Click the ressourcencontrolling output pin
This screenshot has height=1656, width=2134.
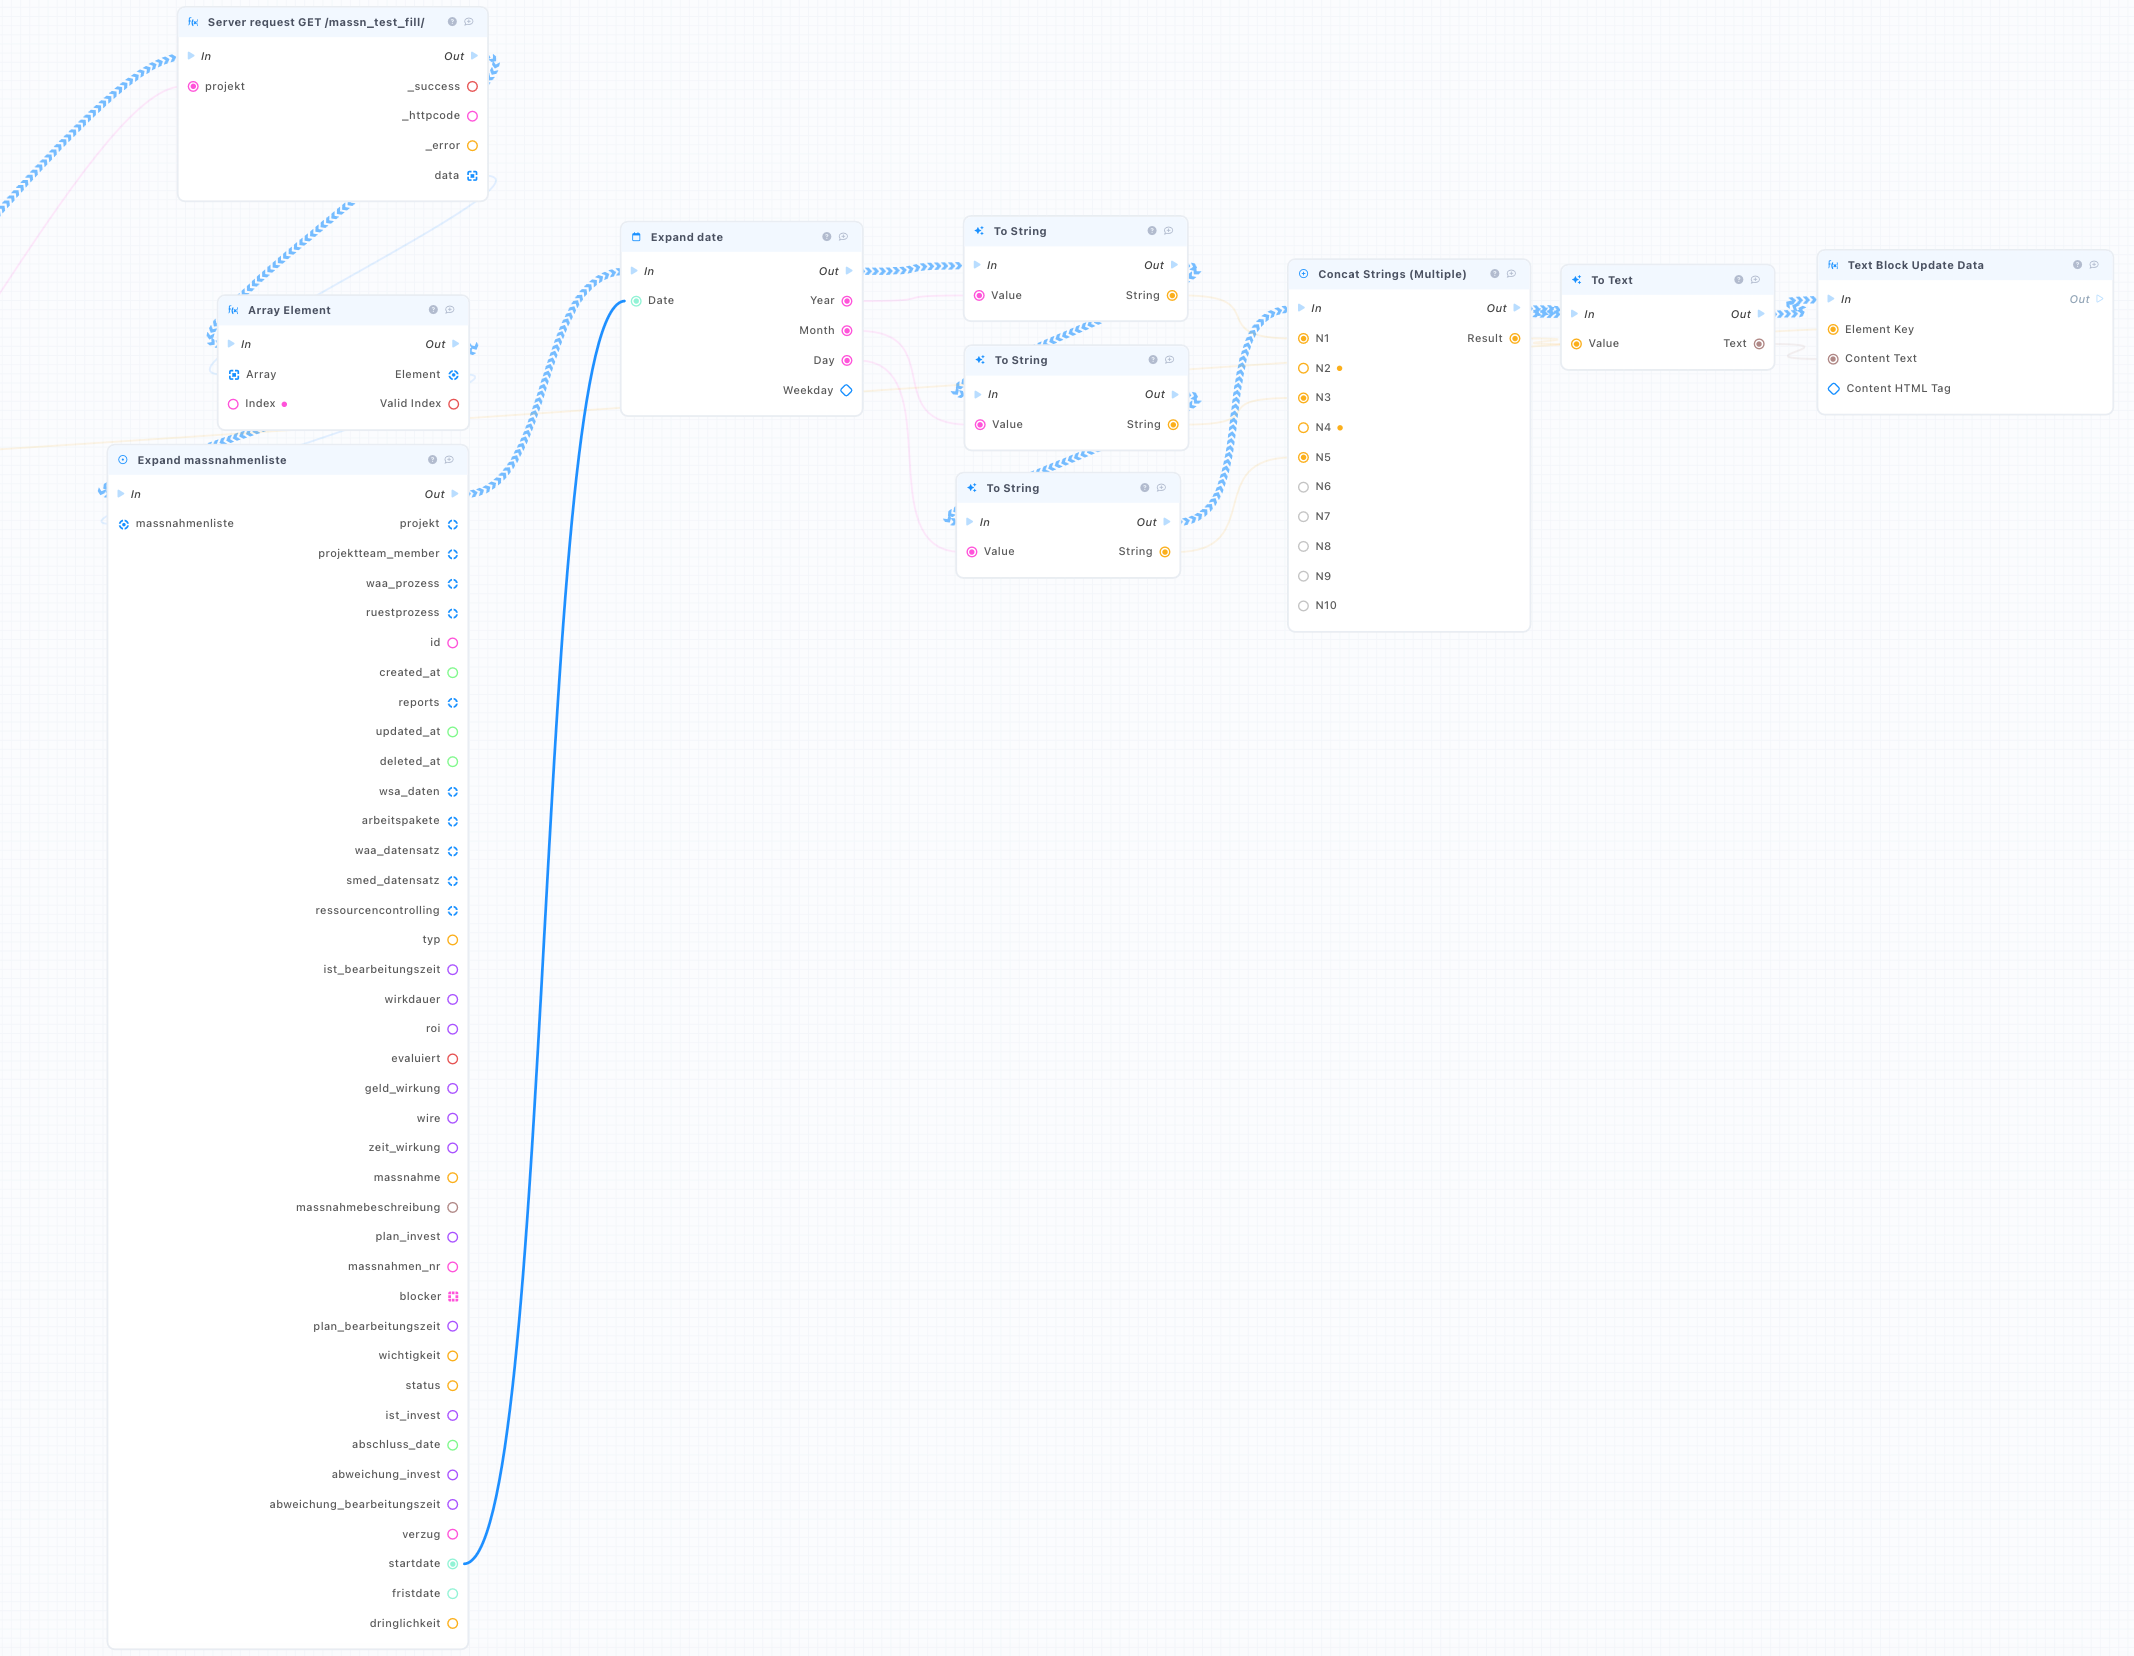pos(453,910)
